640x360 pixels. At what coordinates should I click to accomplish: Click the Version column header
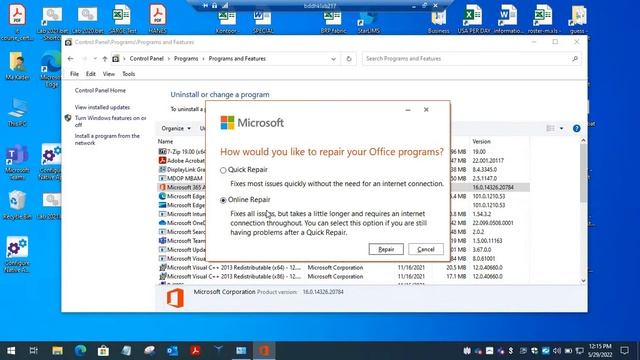[x=481, y=142]
